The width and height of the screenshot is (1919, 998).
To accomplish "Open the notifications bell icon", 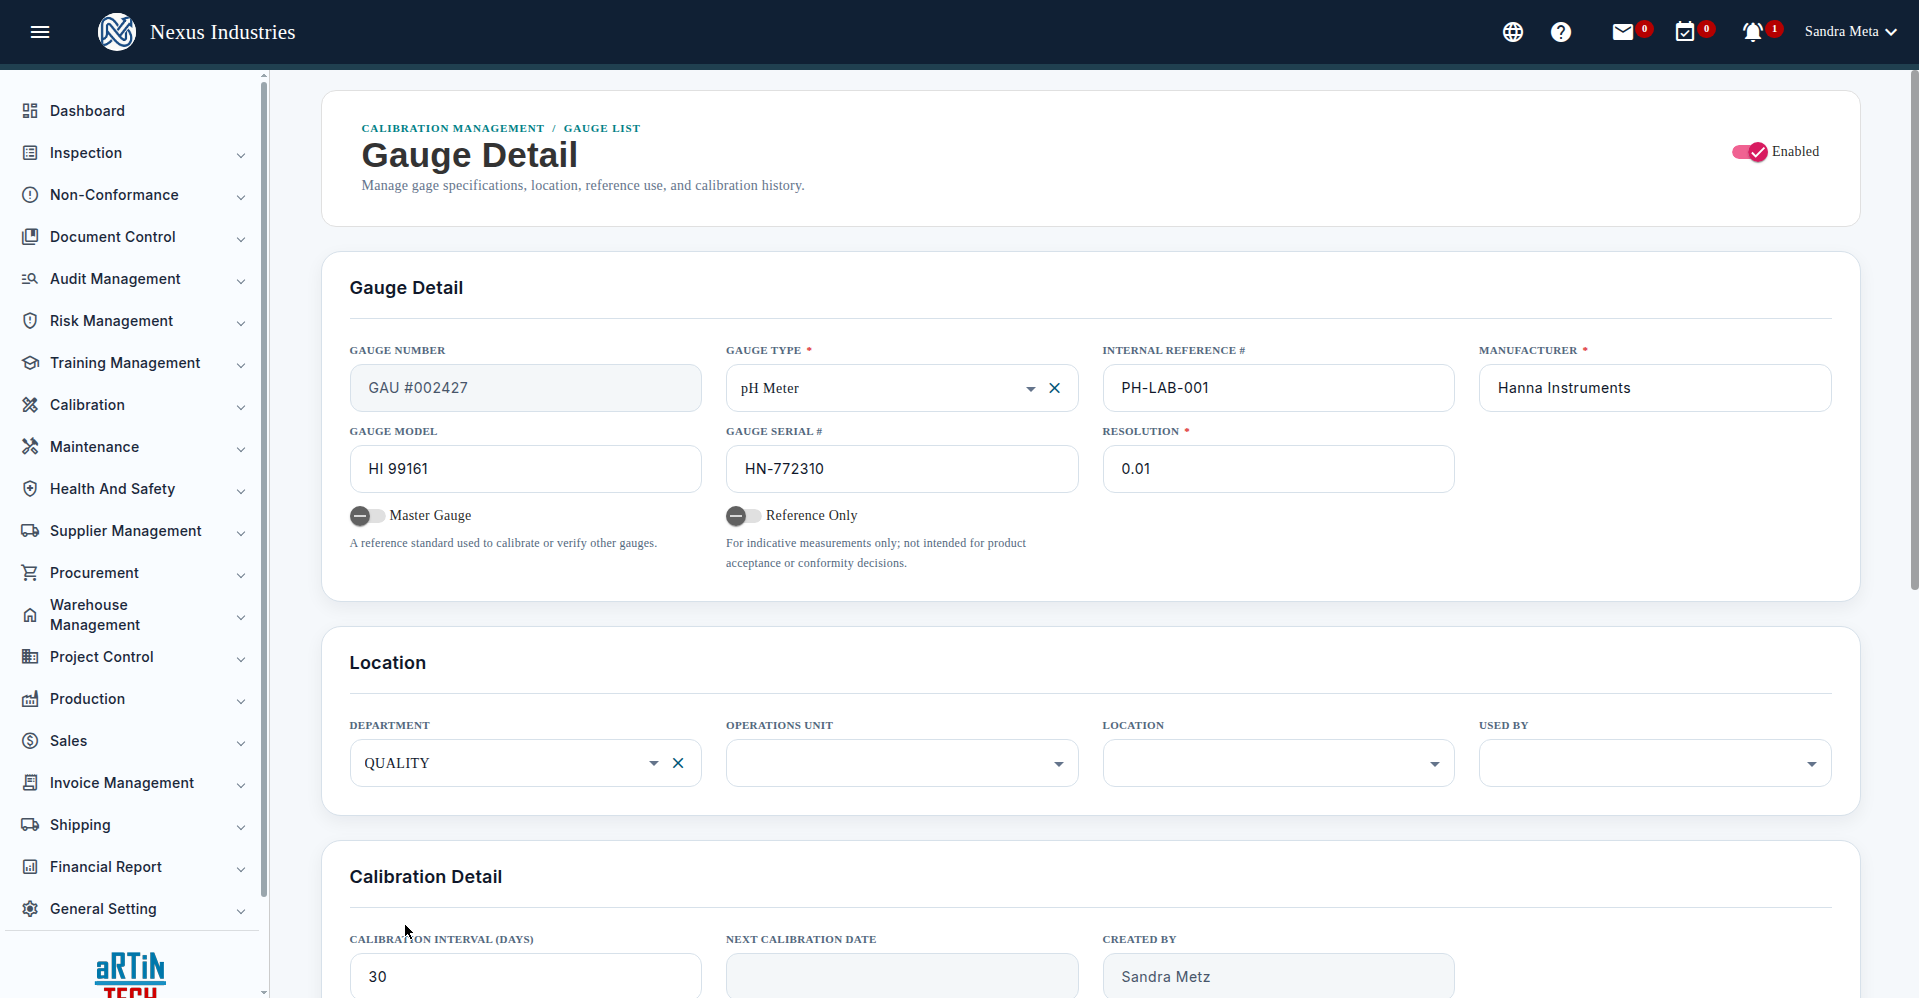I will click(x=1753, y=32).
